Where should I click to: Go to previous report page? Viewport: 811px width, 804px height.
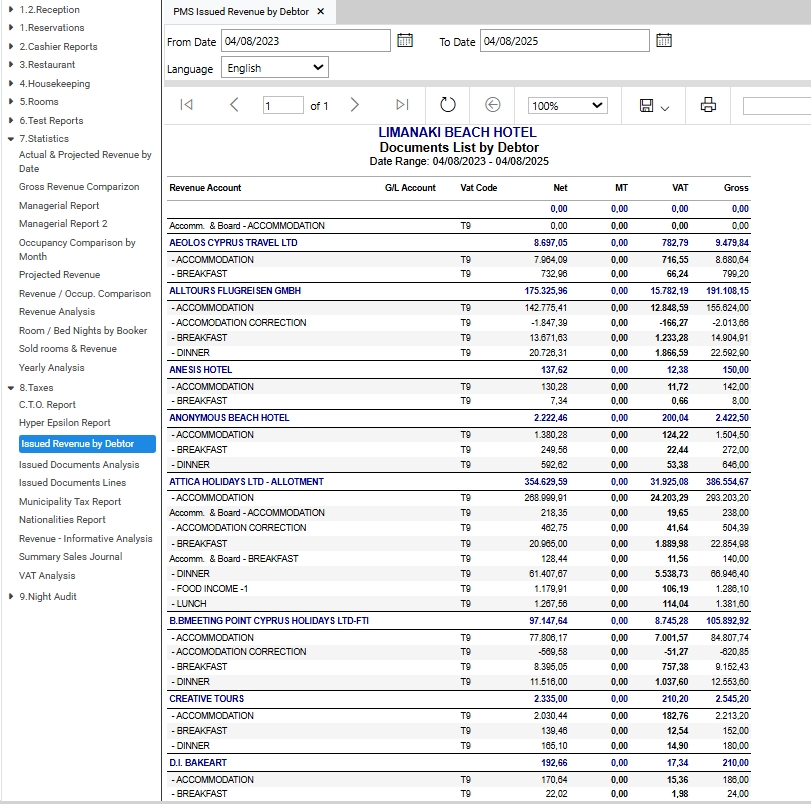coord(234,105)
